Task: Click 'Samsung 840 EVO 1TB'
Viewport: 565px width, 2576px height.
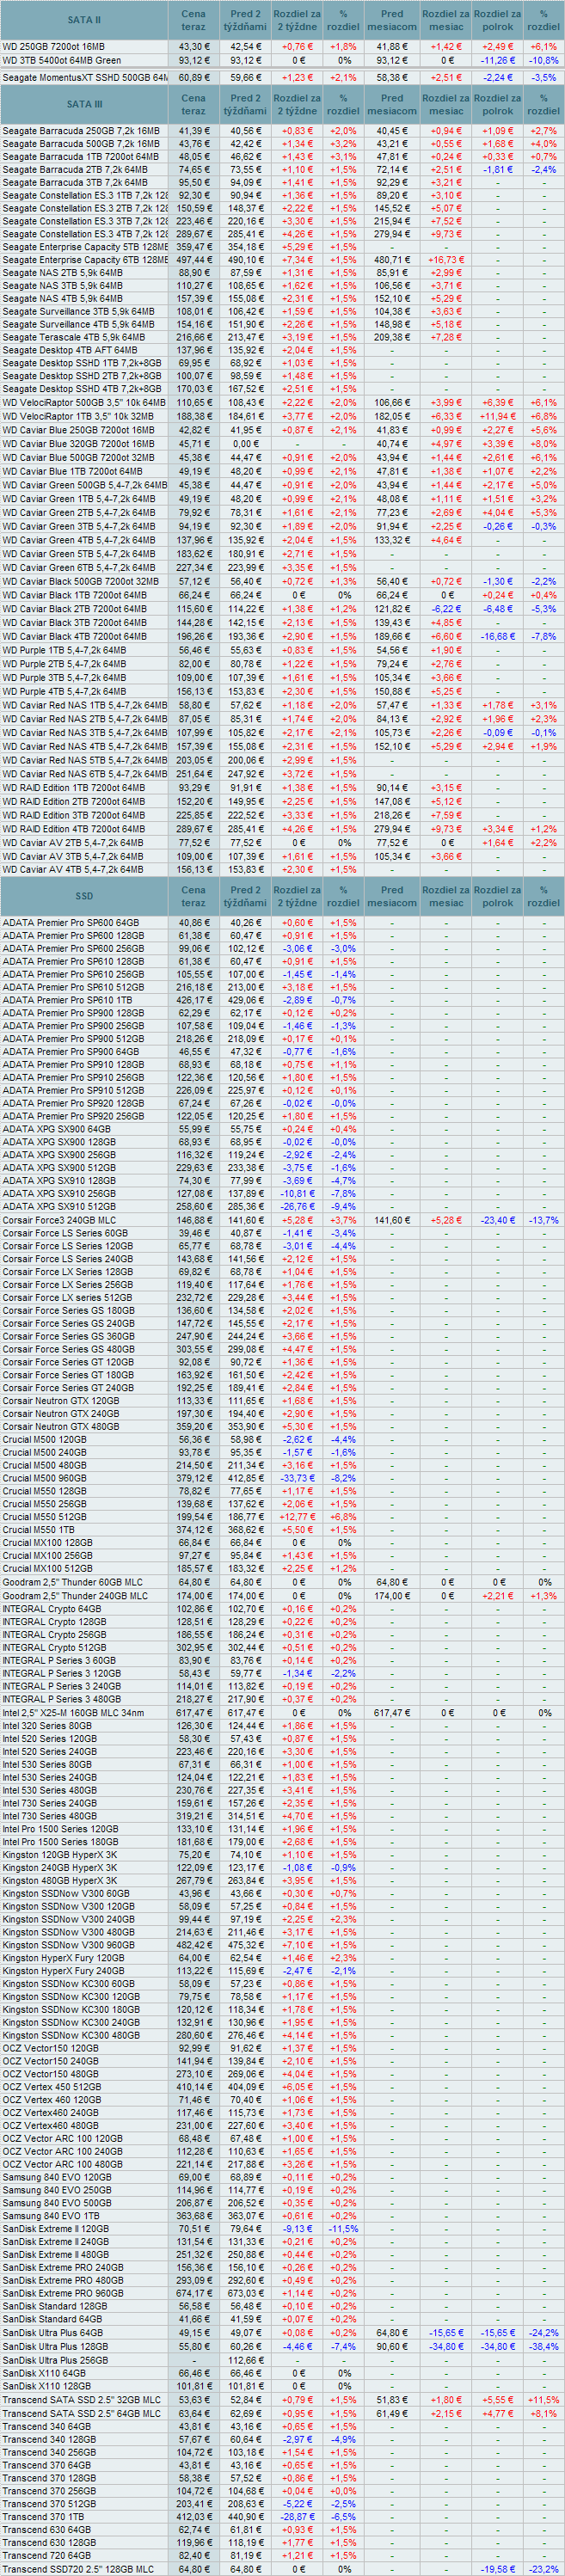Action: pos(50,2216)
